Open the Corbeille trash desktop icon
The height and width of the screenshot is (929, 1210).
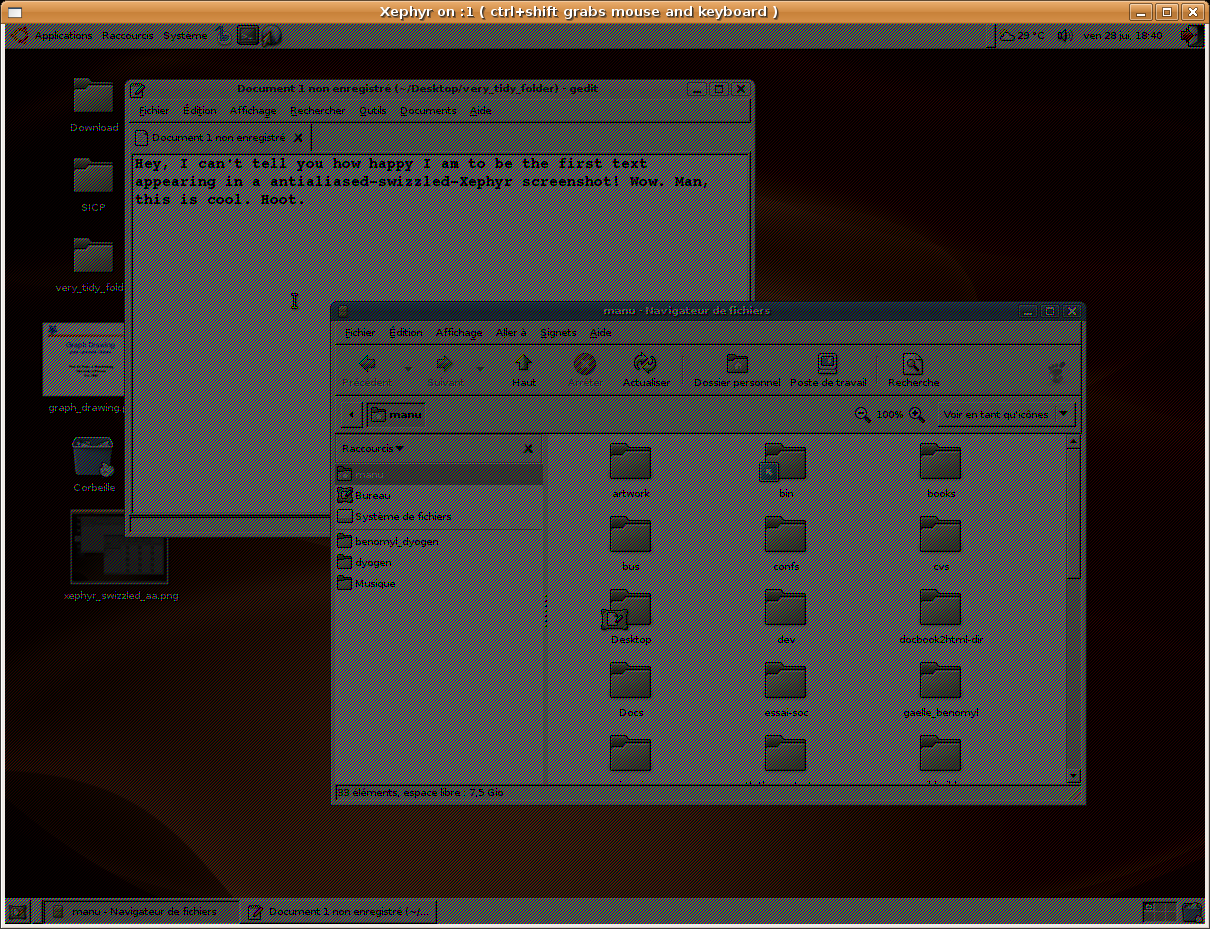(94, 460)
